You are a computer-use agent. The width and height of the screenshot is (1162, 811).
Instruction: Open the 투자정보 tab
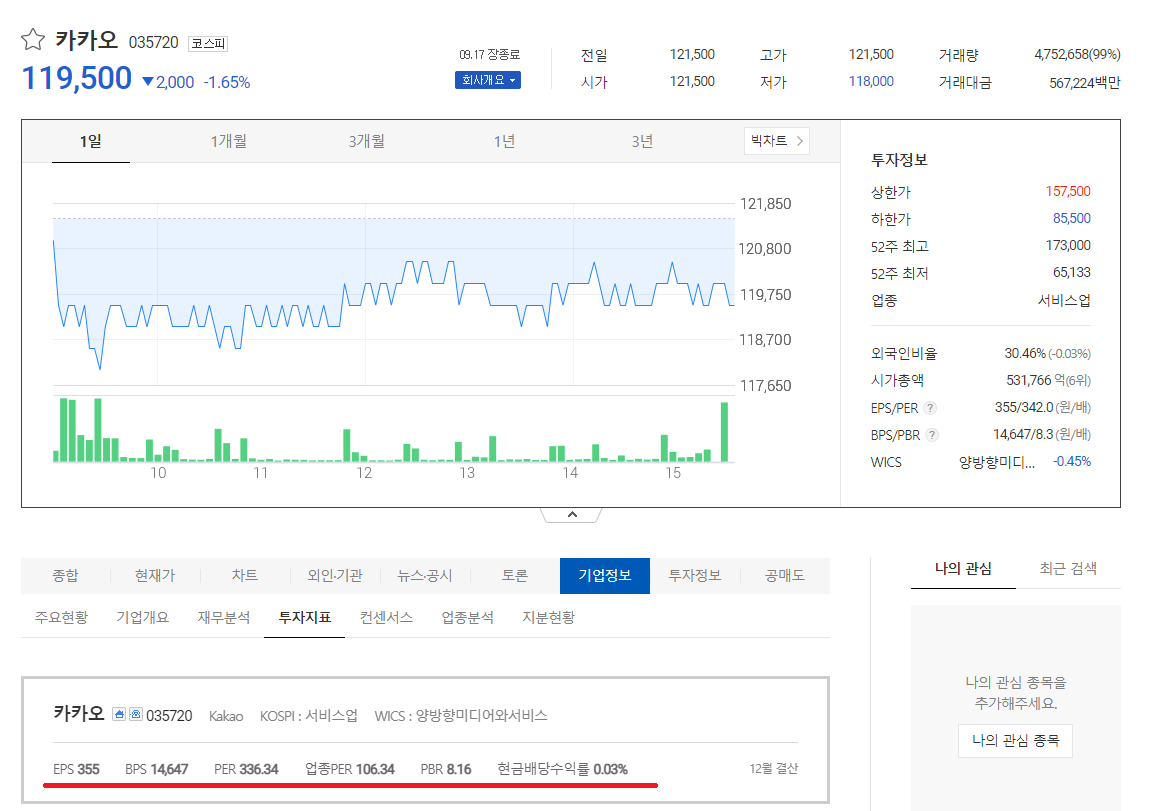695,575
